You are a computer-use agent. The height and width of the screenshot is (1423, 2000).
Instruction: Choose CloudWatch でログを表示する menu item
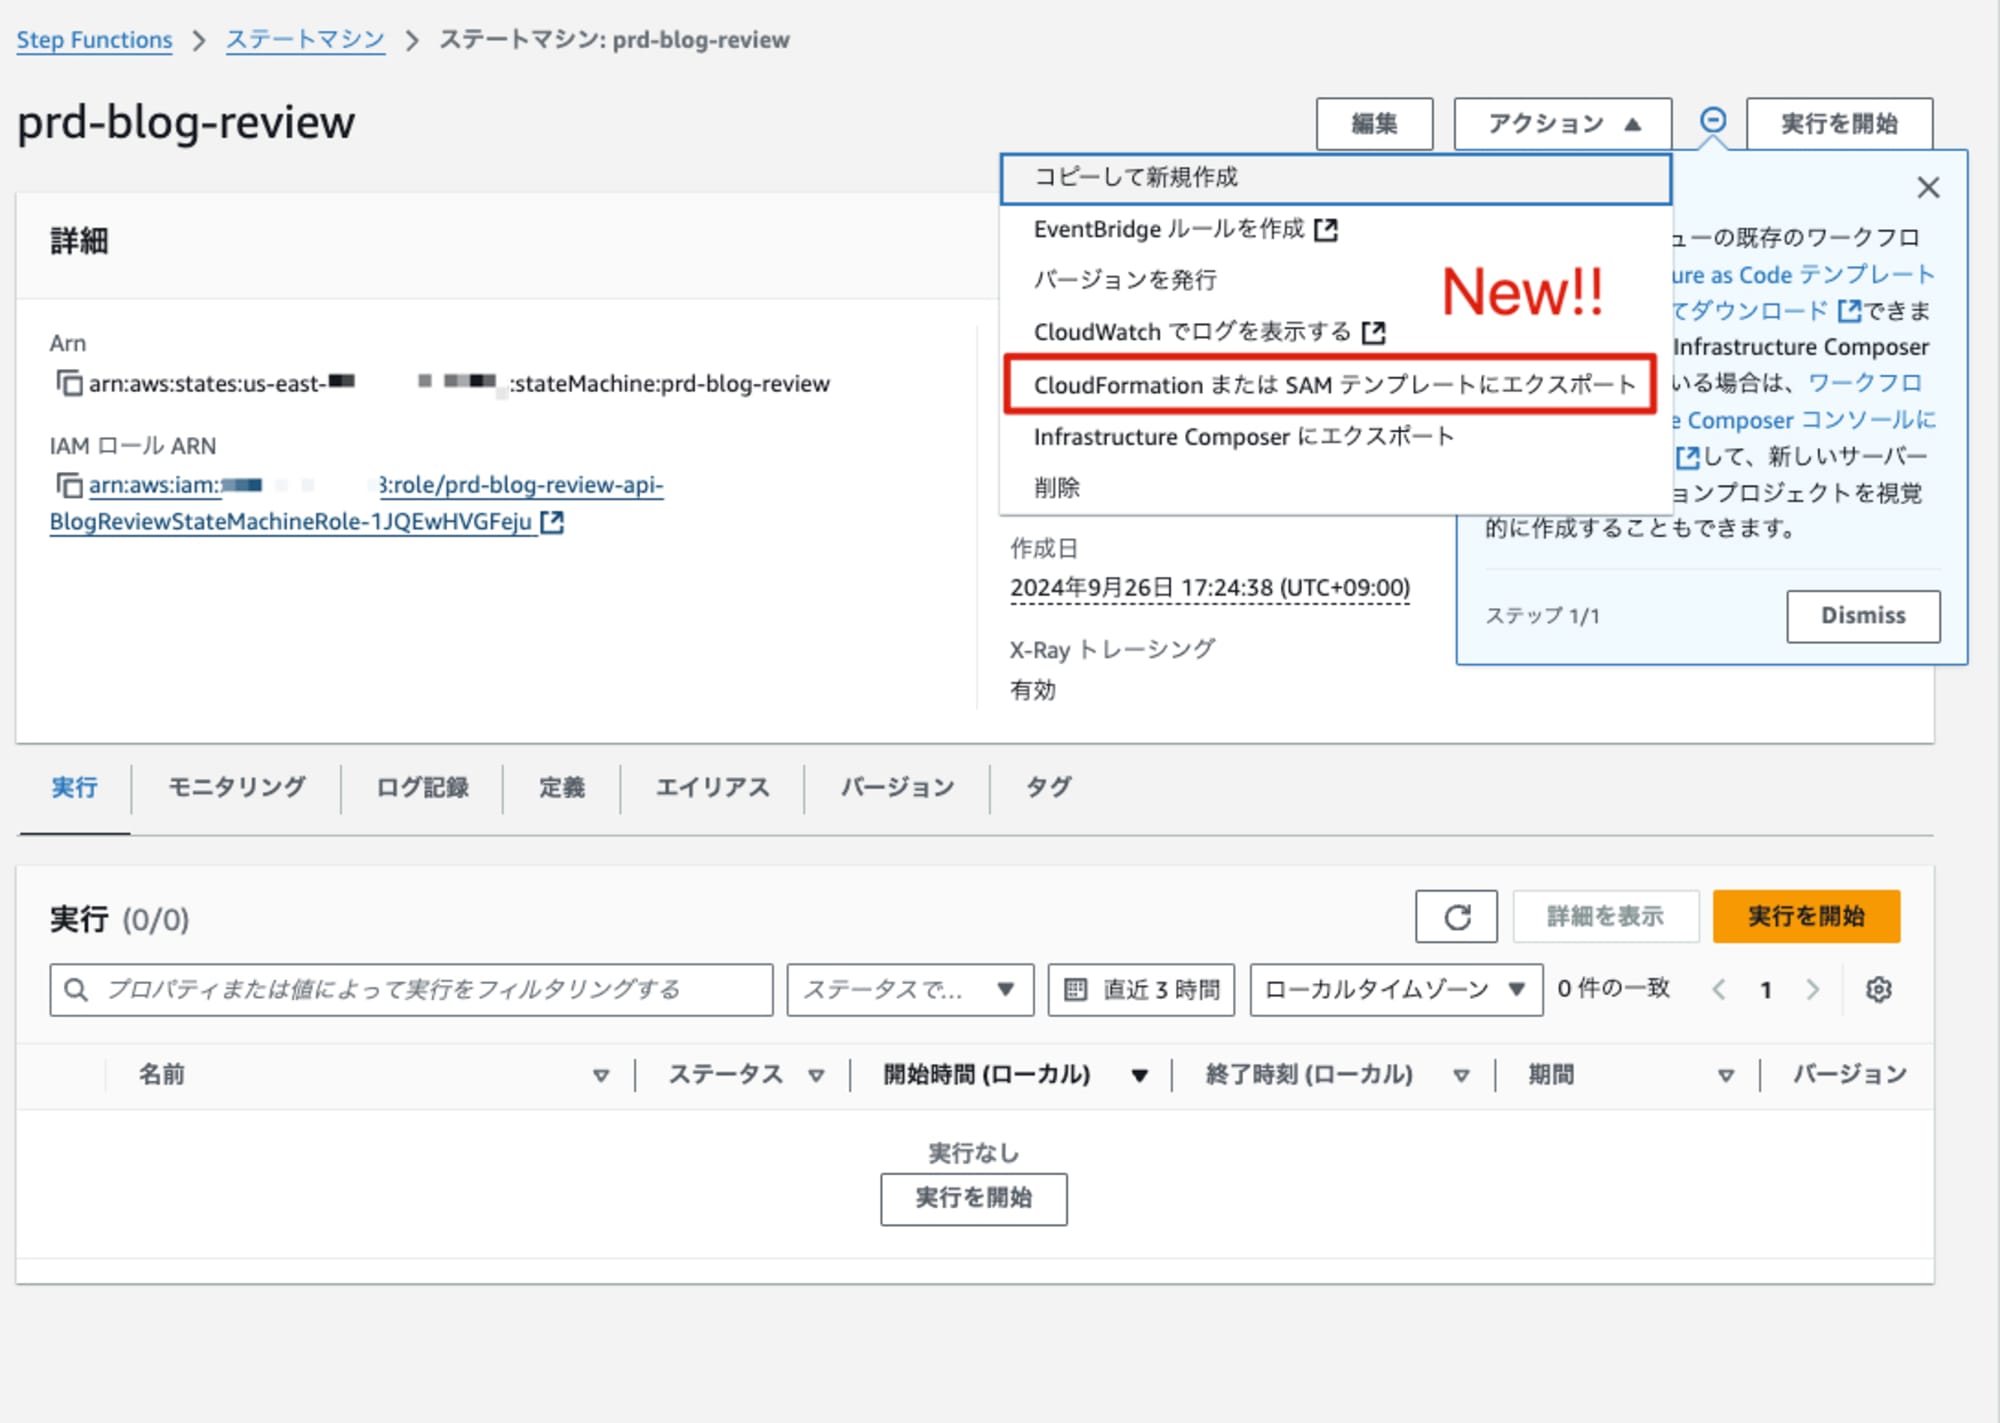click(x=1335, y=332)
